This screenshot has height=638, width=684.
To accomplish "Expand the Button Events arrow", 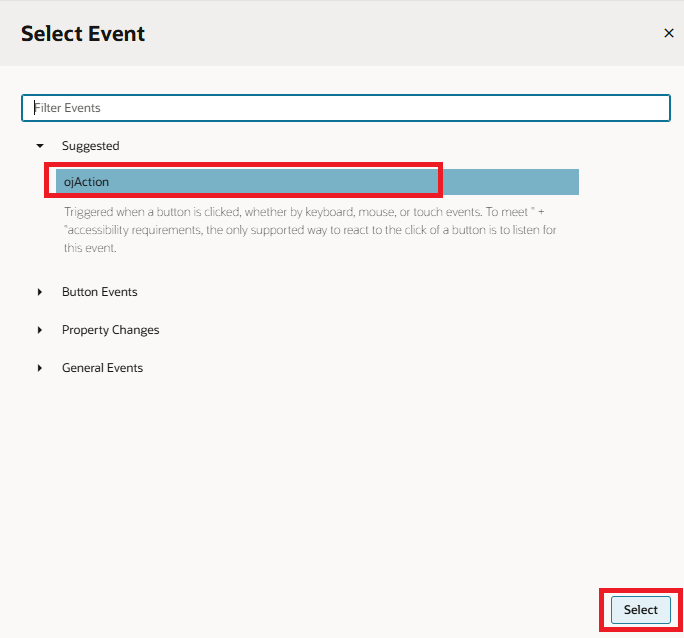I will [x=40, y=292].
